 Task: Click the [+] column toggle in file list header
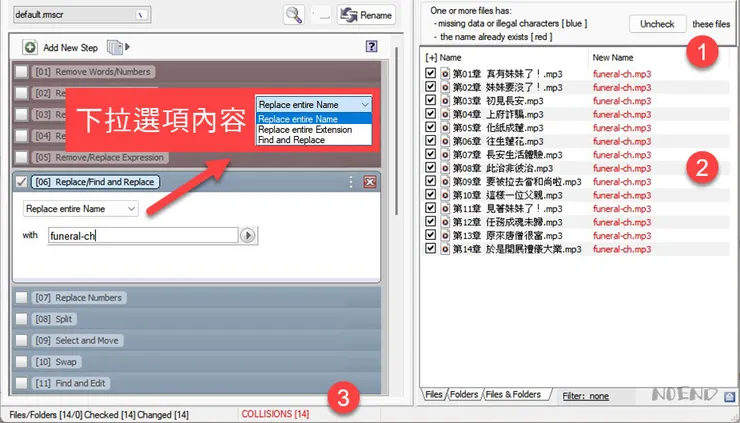click(x=430, y=58)
